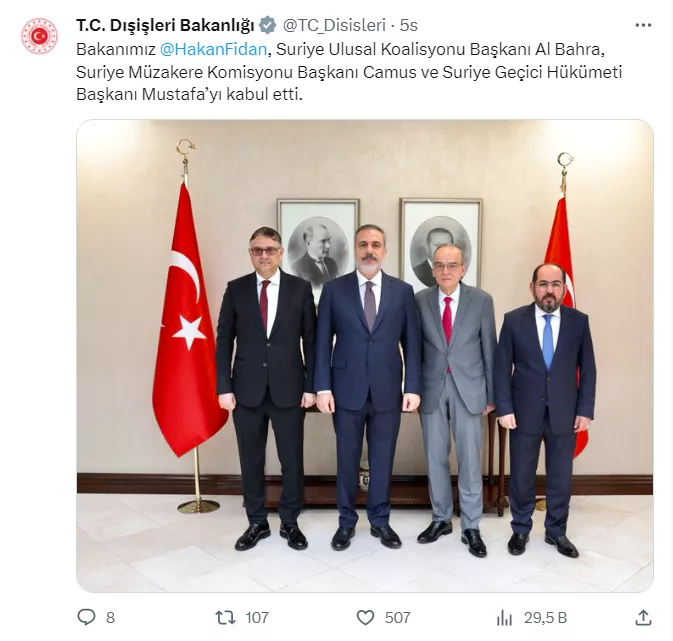Click the retweet arrows icon
The height and width of the screenshot is (641, 673).
(225, 617)
